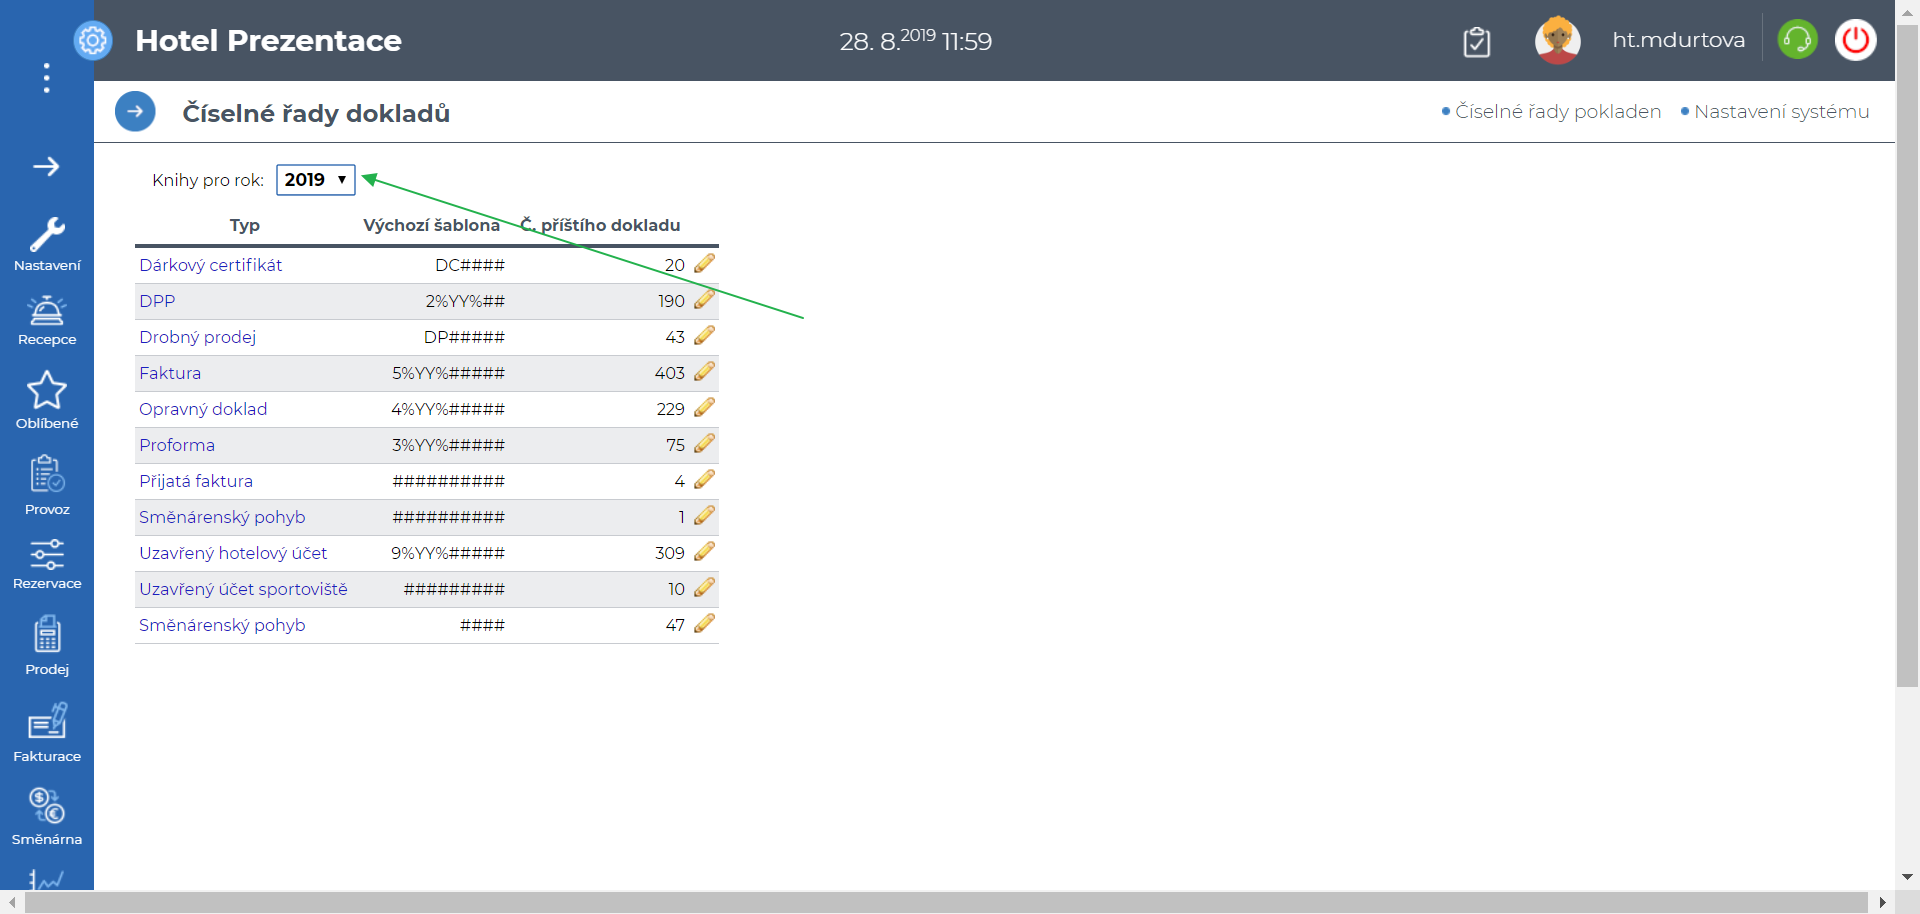
Task: Open the Drobný prodej link
Action: (x=198, y=337)
